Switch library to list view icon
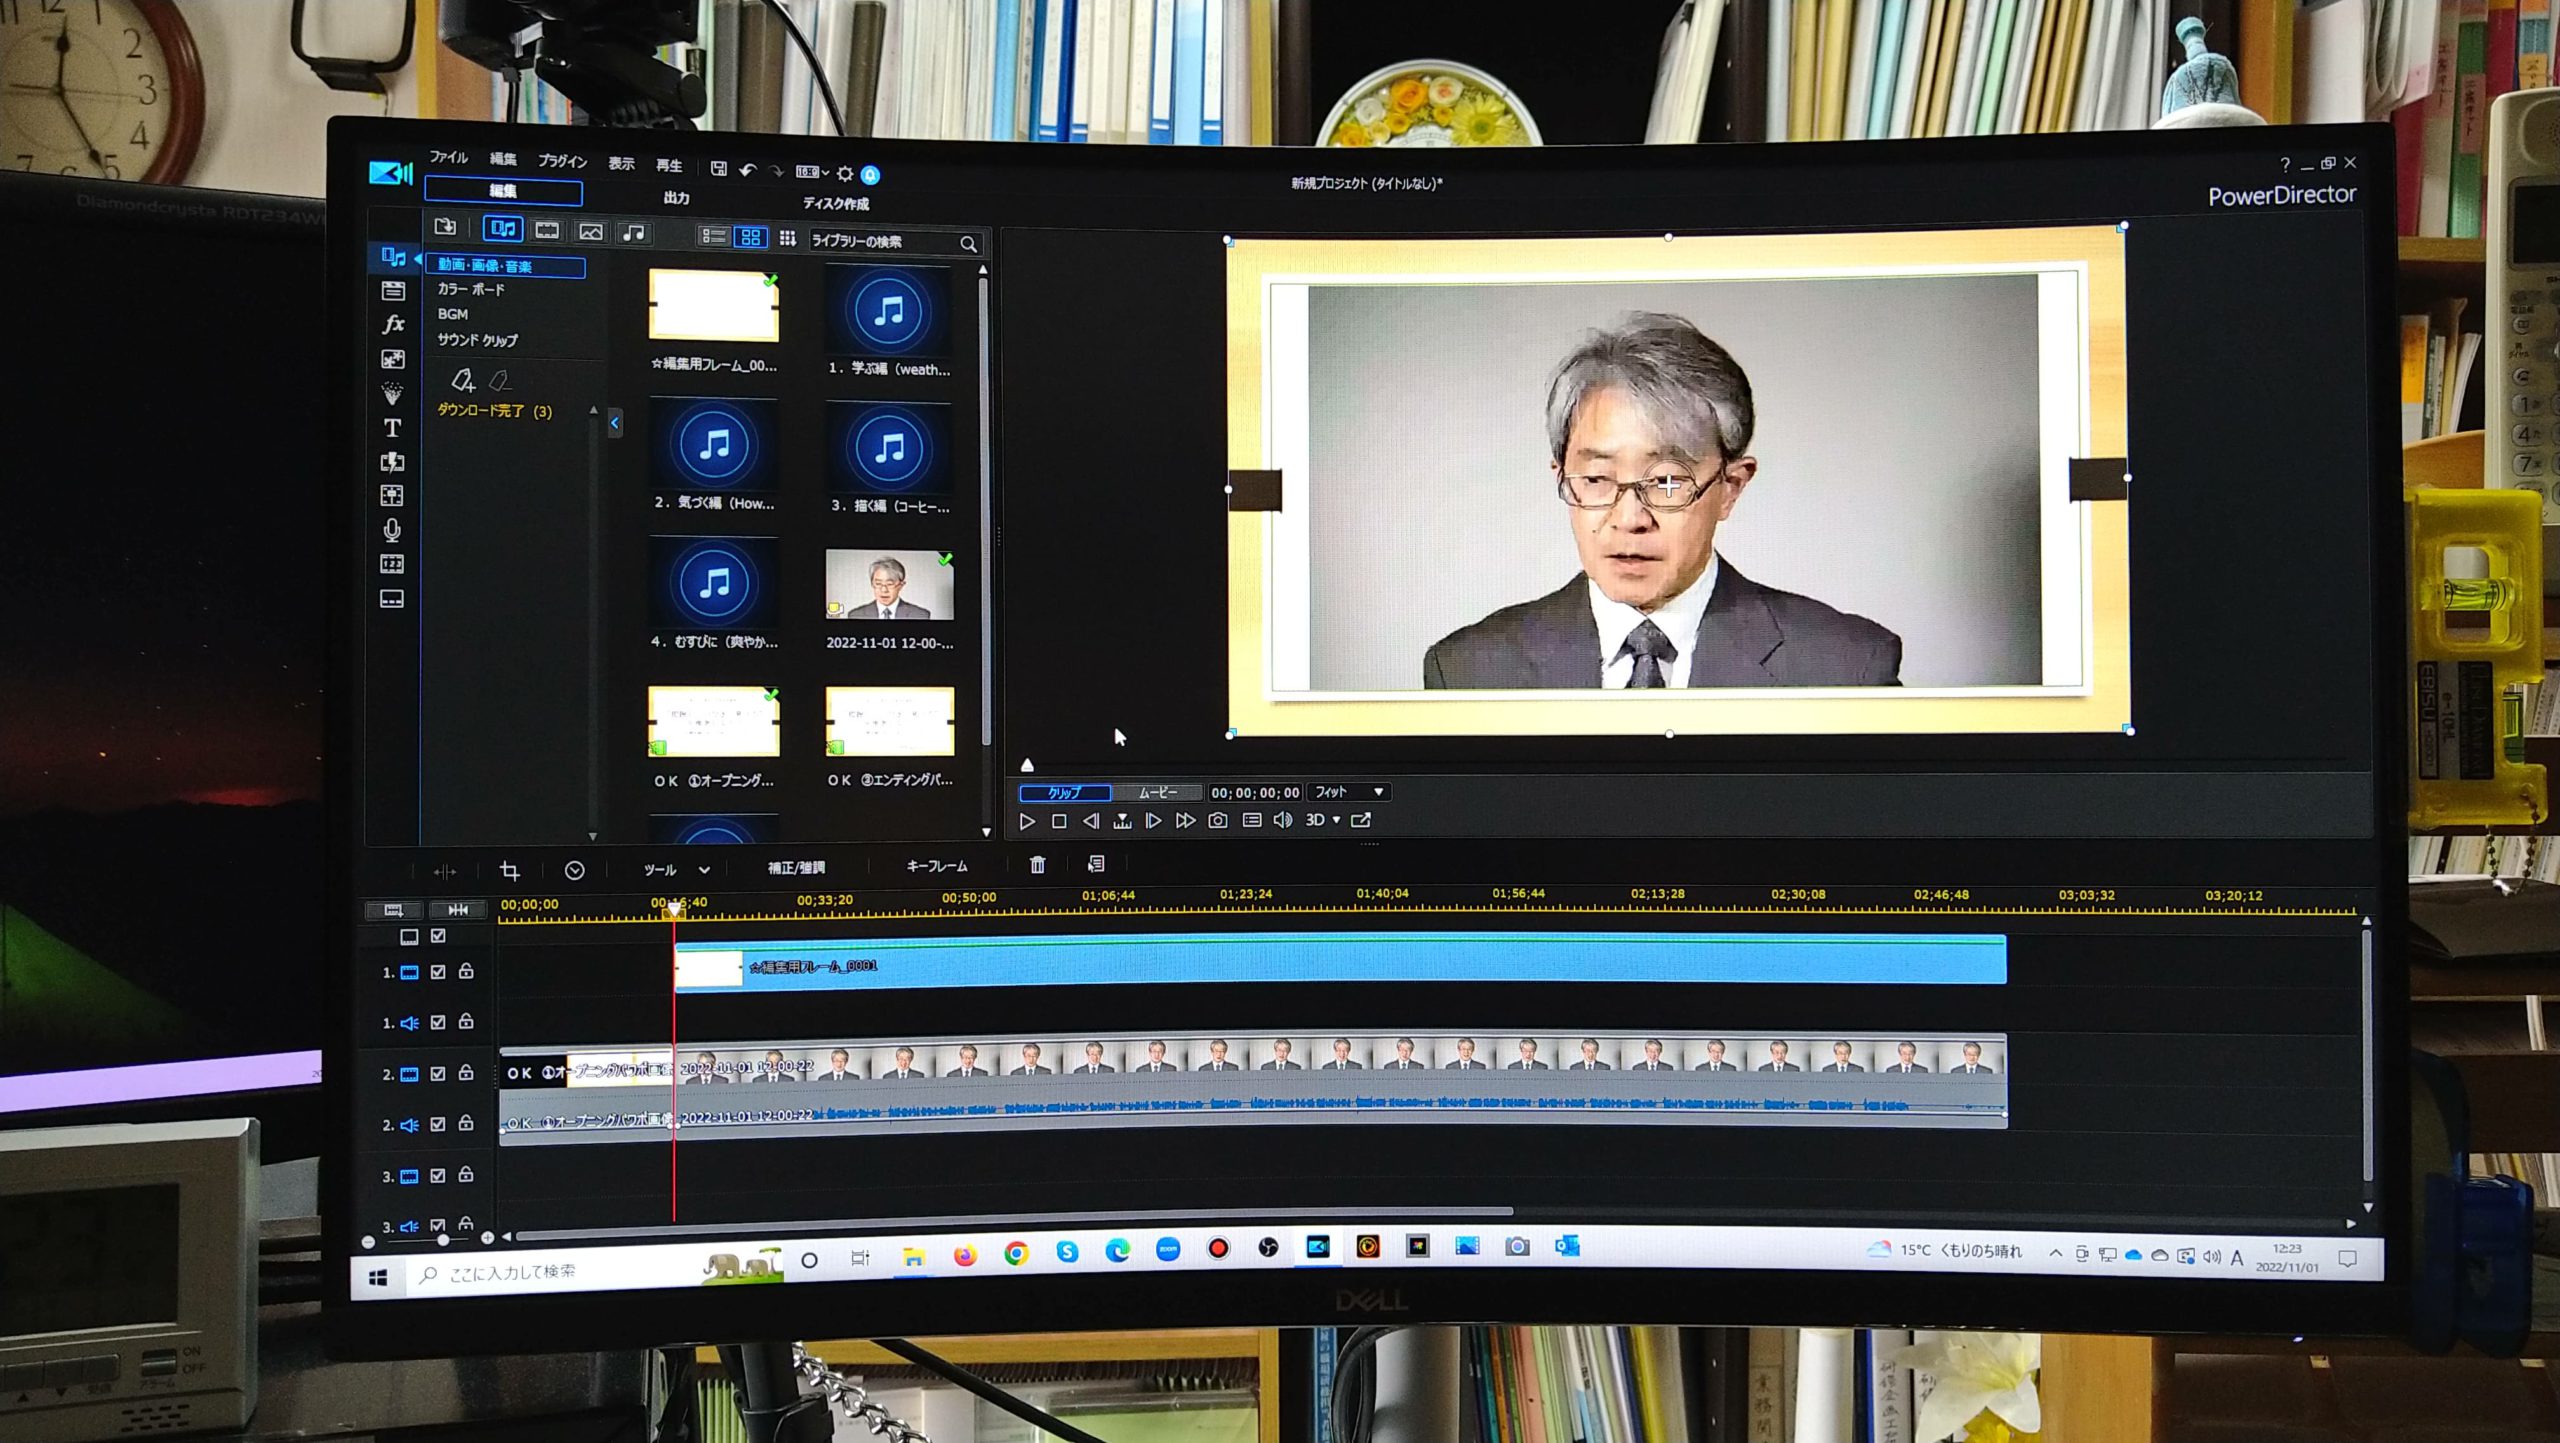Viewport: 2560px width, 1443px height. [x=713, y=236]
